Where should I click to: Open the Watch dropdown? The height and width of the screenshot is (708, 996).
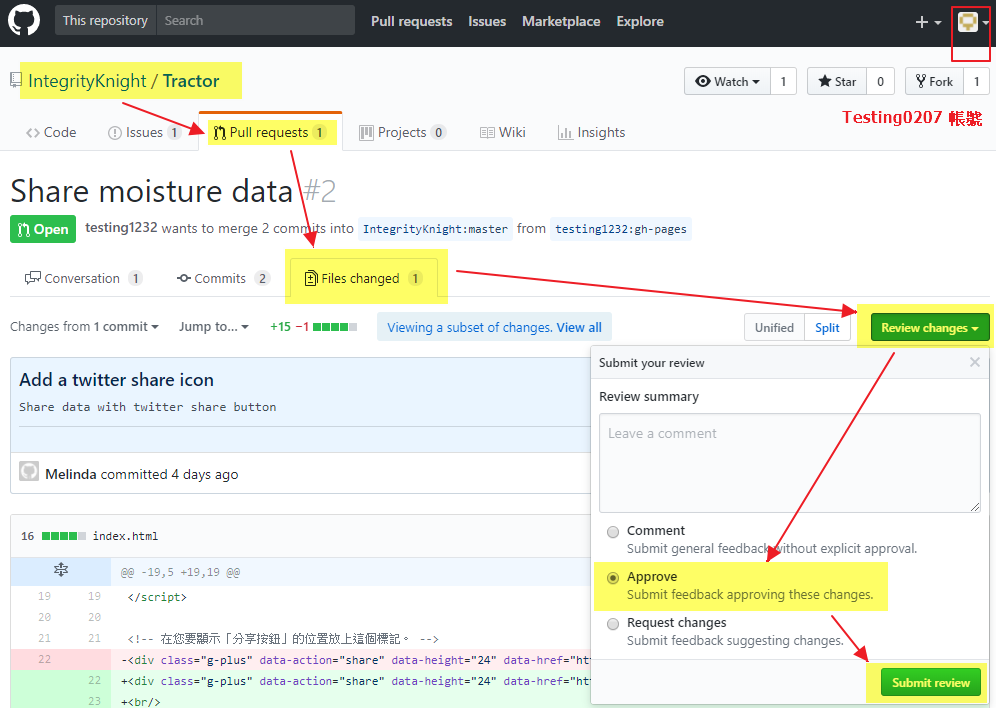[727, 81]
